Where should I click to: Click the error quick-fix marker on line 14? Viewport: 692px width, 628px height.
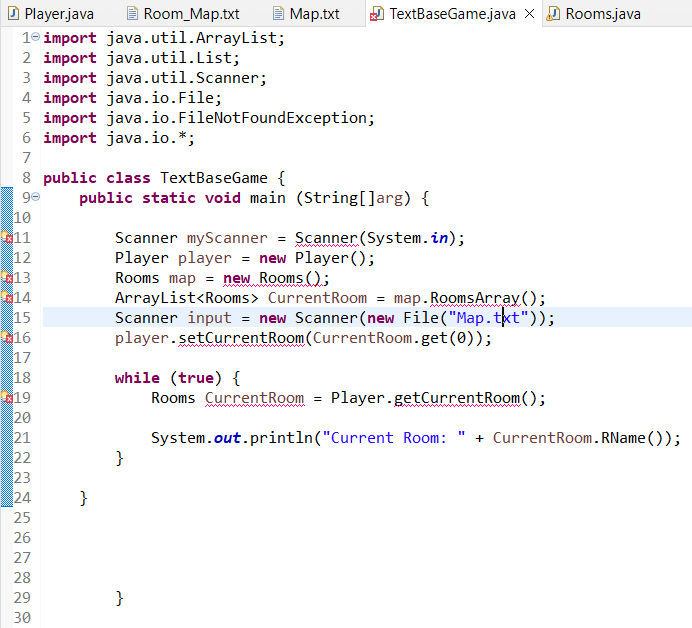point(7,297)
